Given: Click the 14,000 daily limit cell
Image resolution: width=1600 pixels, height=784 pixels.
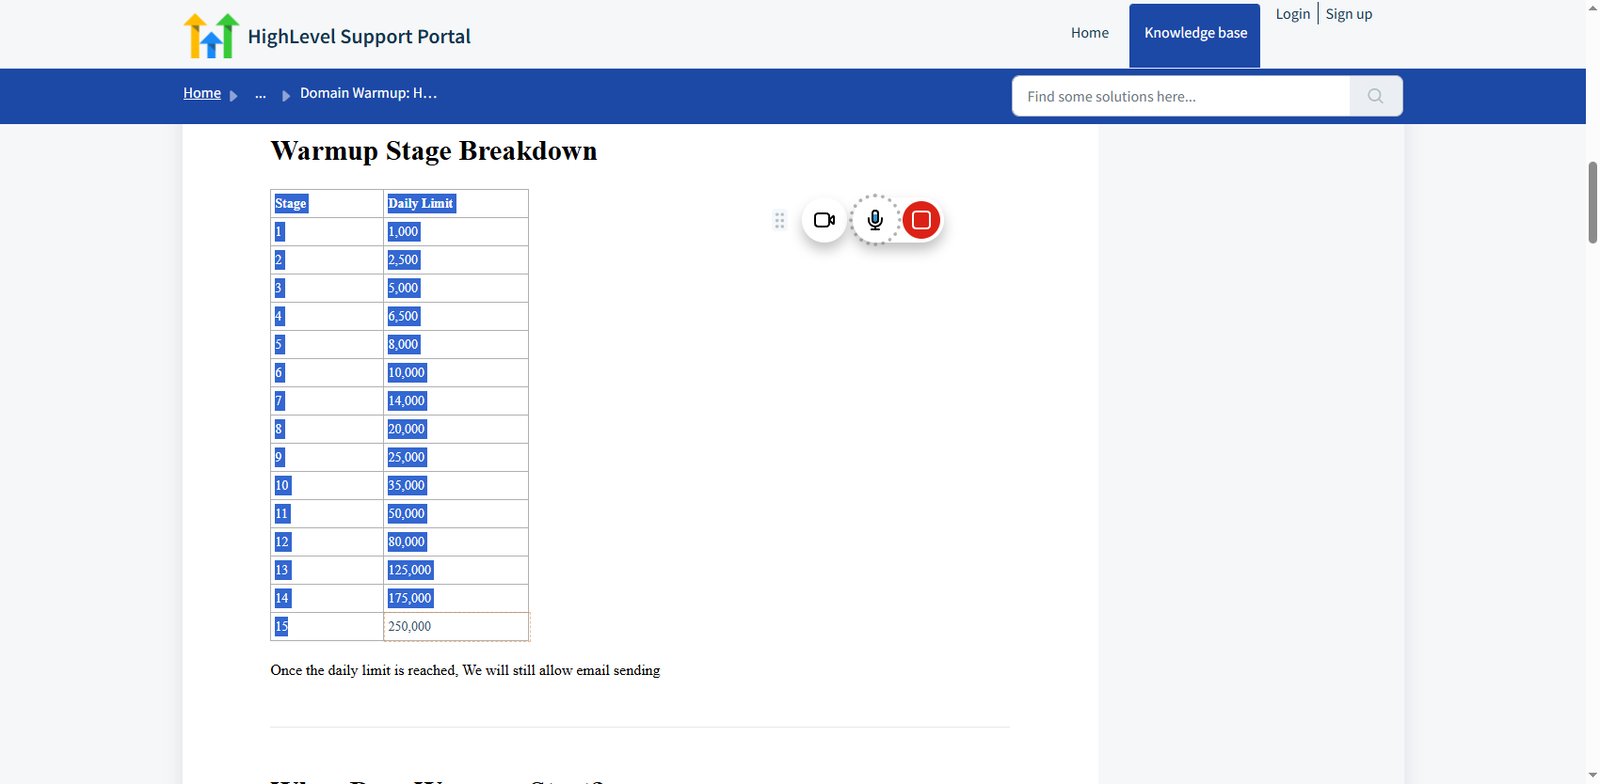Looking at the screenshot, I should point(456,401).
